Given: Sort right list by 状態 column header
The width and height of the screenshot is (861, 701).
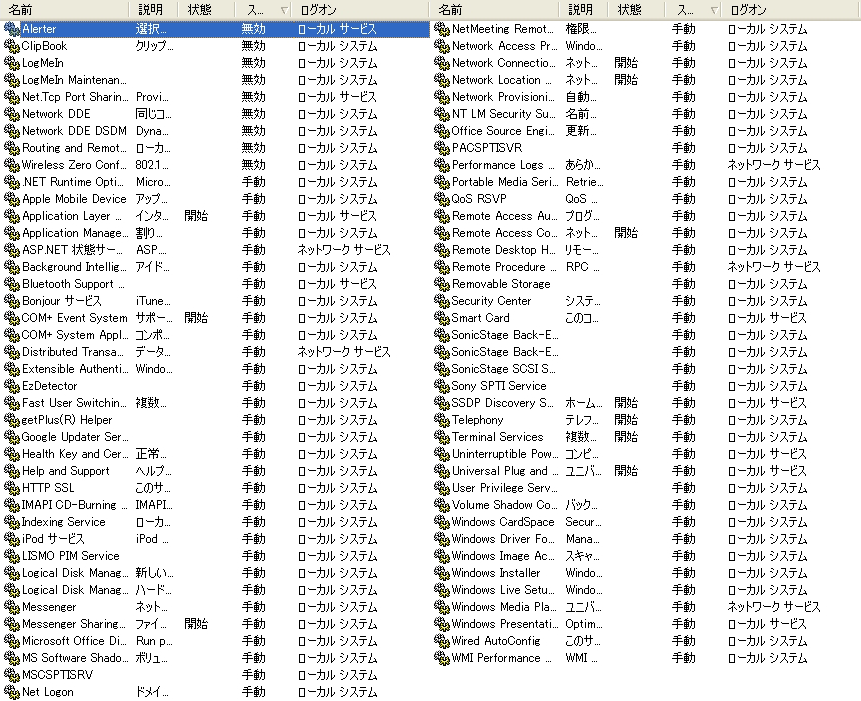Looking at the screenshot, I should point(636,10).
